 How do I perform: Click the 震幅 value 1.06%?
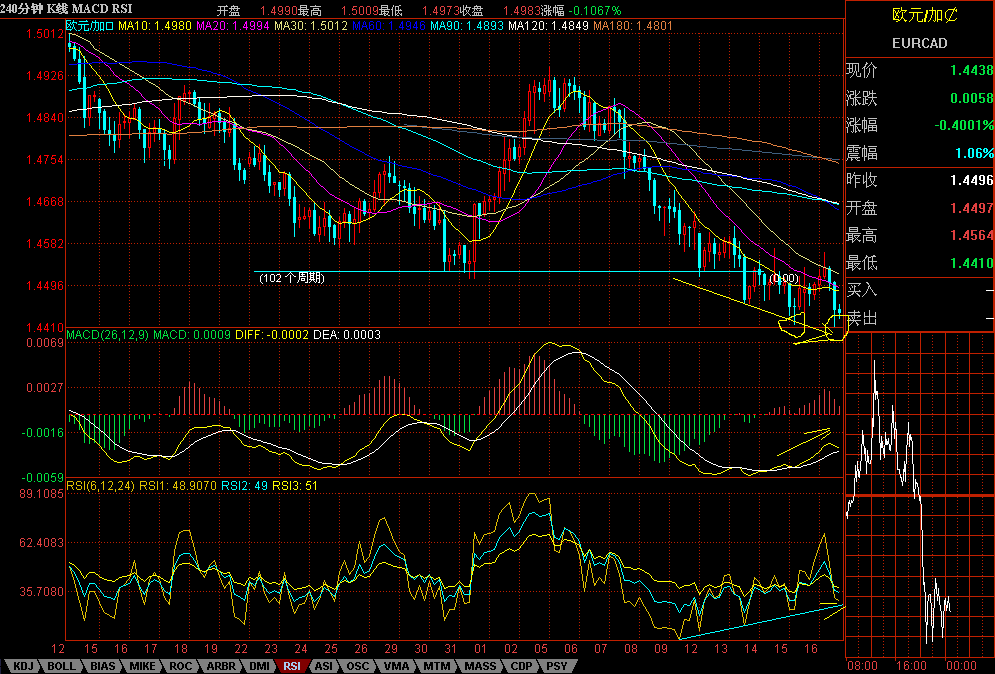pos(974,153)
